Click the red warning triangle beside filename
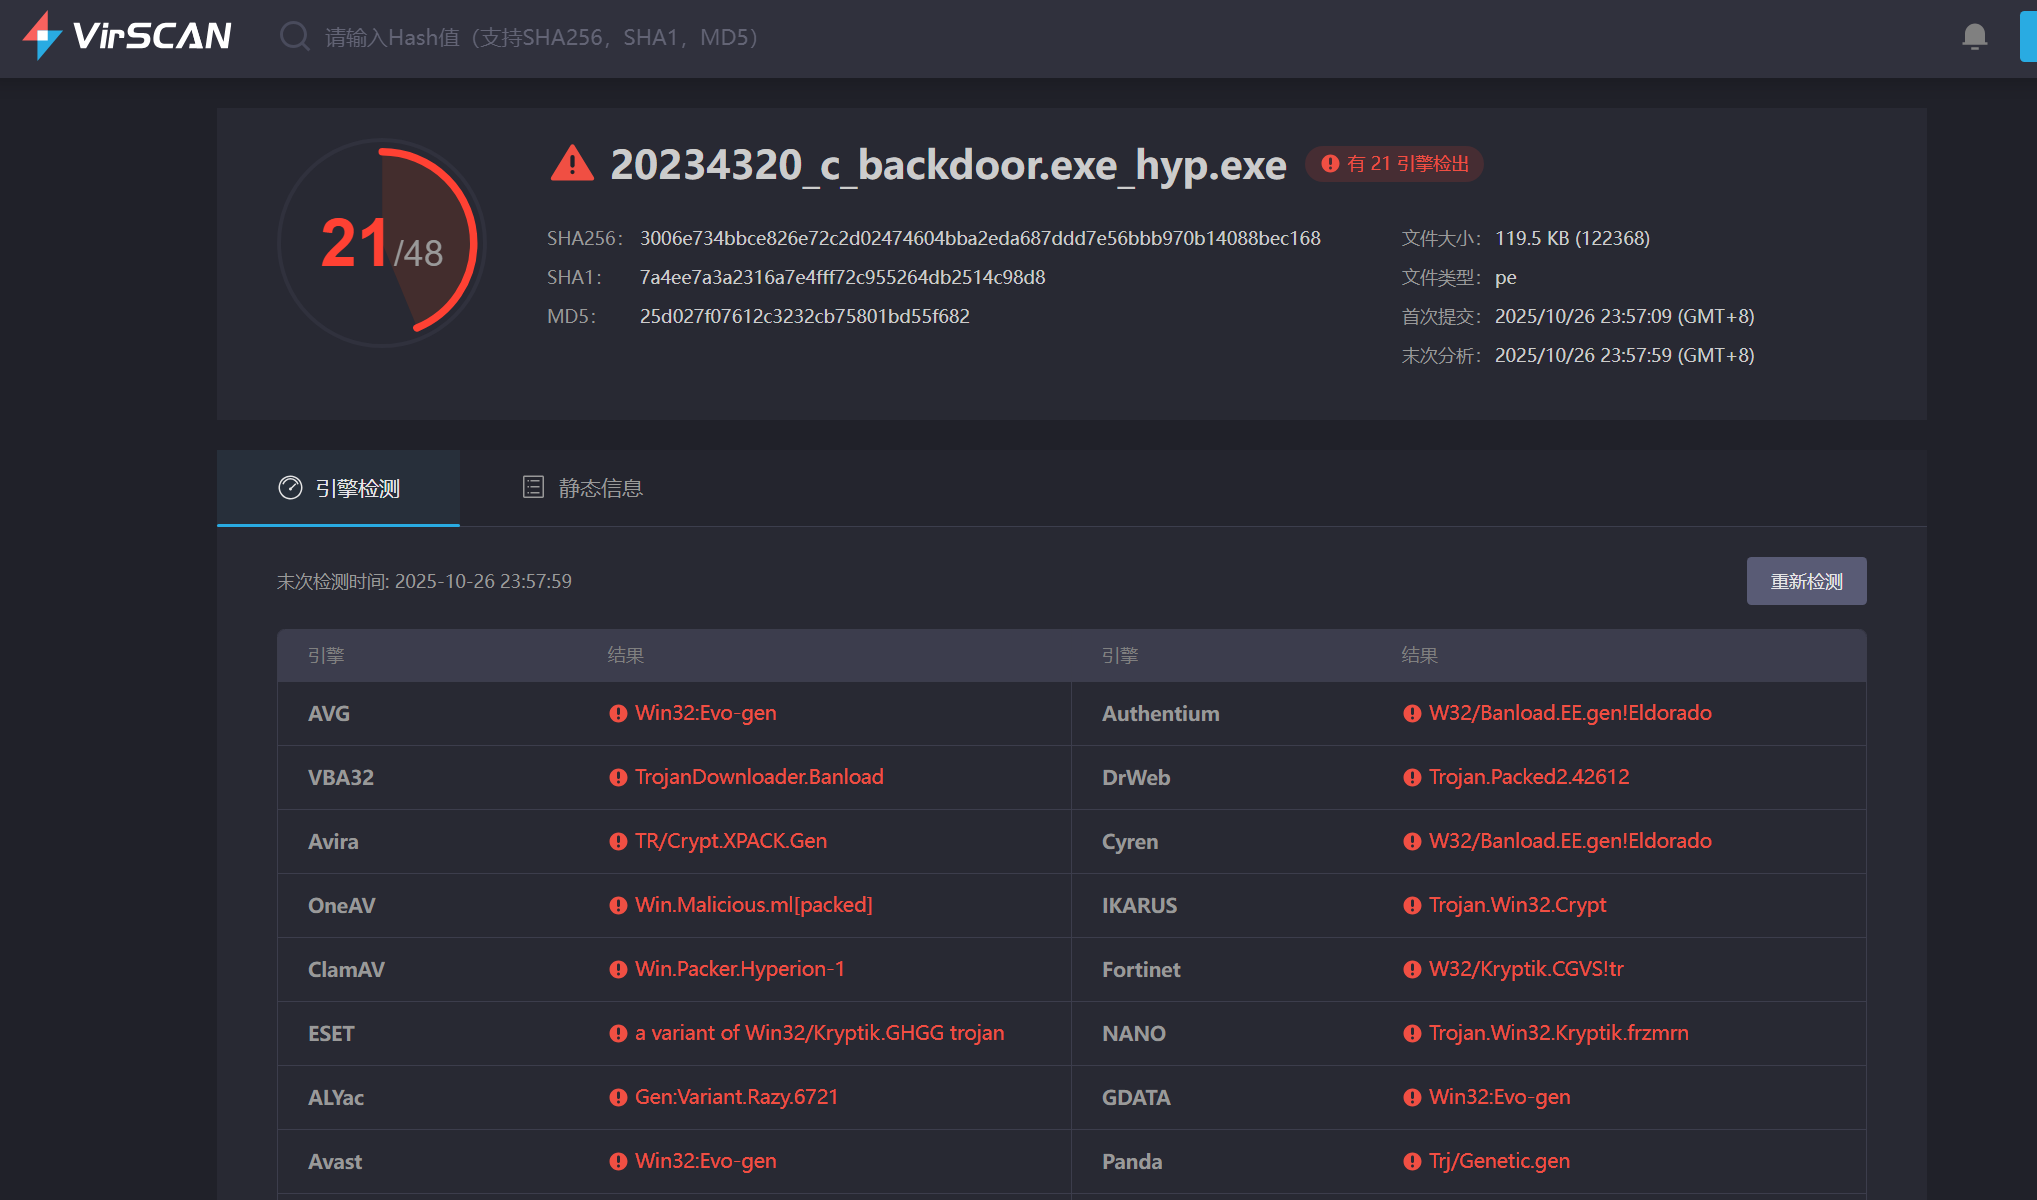The image size is (2037, 1200). point(572,163)
